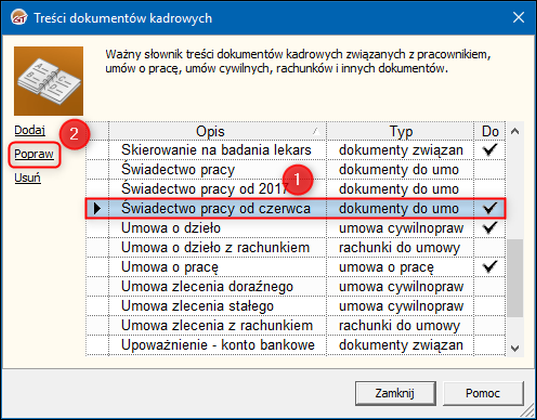
Task: Click the row pointer arrow on the selected row
Action: click(x=97, y=208)
